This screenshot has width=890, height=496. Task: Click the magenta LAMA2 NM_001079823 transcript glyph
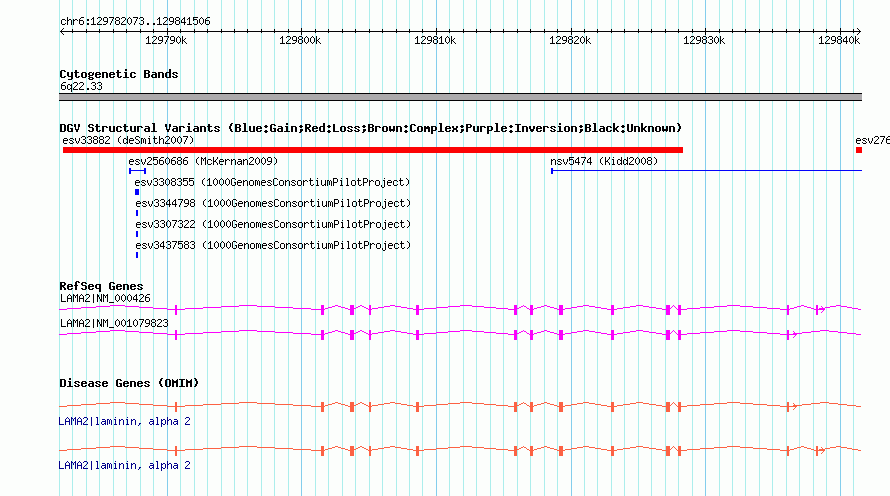460,335
